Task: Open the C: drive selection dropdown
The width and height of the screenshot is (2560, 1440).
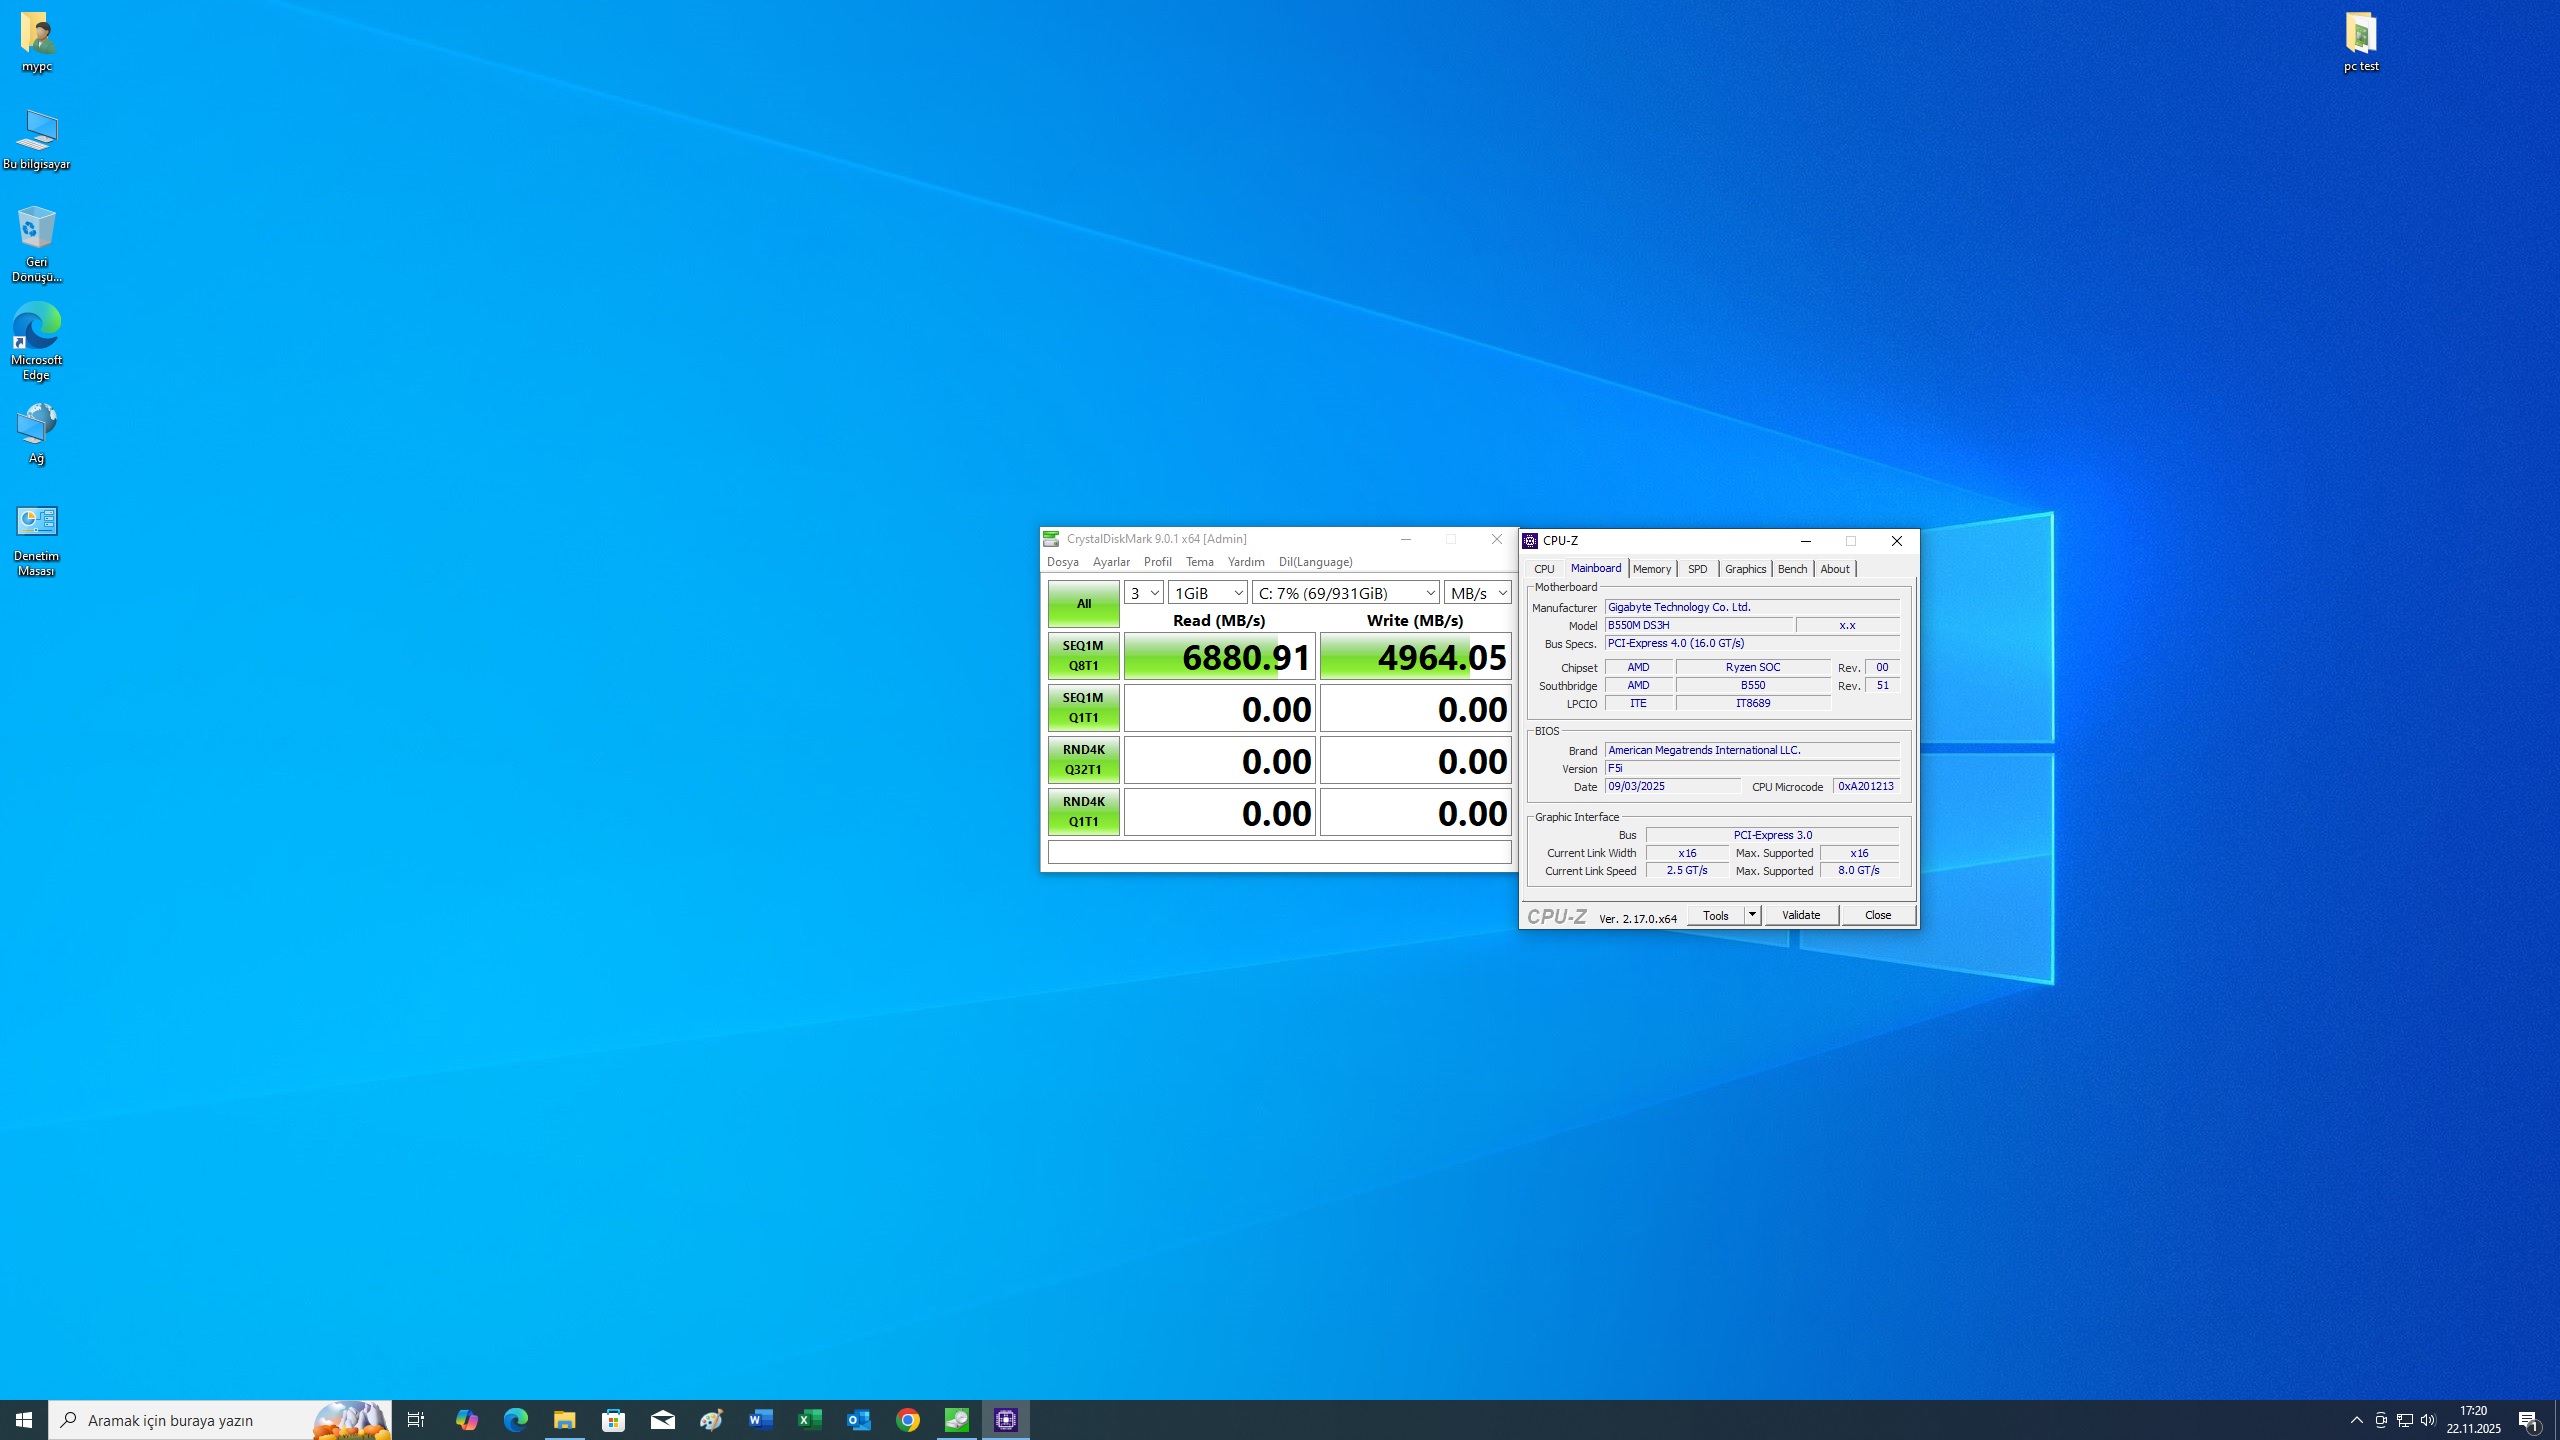Action: click(1345, 593)
